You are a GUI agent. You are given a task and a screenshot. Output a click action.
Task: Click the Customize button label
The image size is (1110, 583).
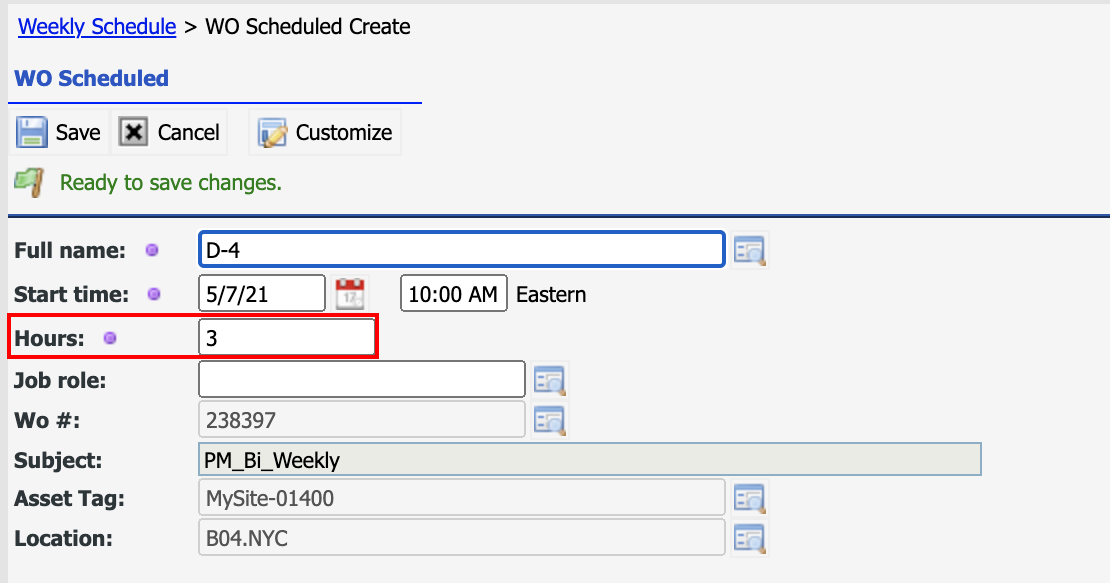coord(343,132)
